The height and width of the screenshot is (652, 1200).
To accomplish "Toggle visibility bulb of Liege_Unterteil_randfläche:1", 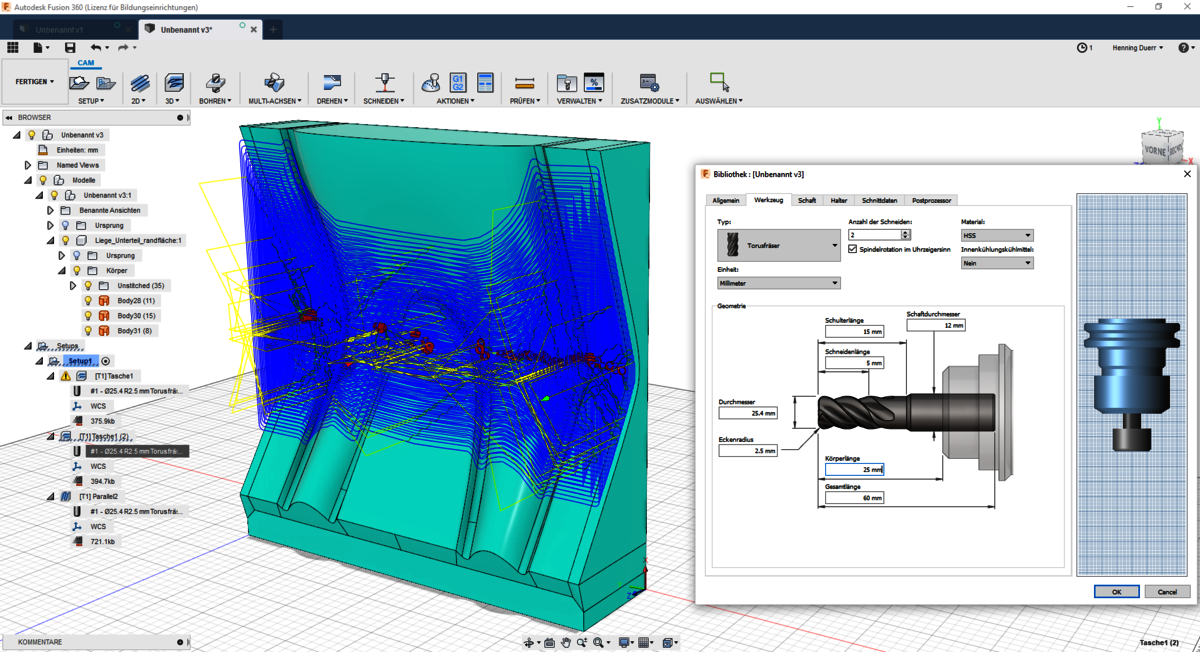I will [x=65, y=240].
